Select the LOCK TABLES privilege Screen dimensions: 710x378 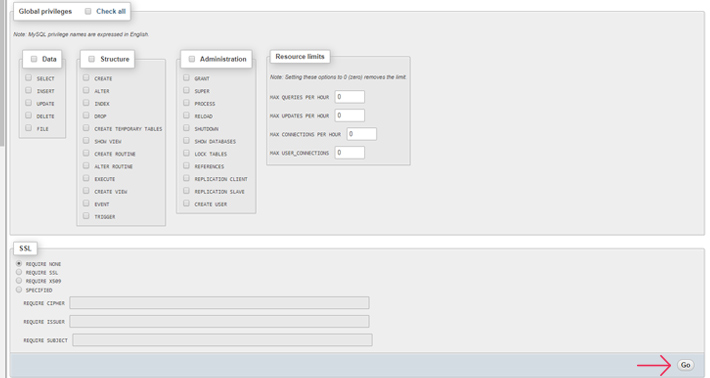pos(186,153)
